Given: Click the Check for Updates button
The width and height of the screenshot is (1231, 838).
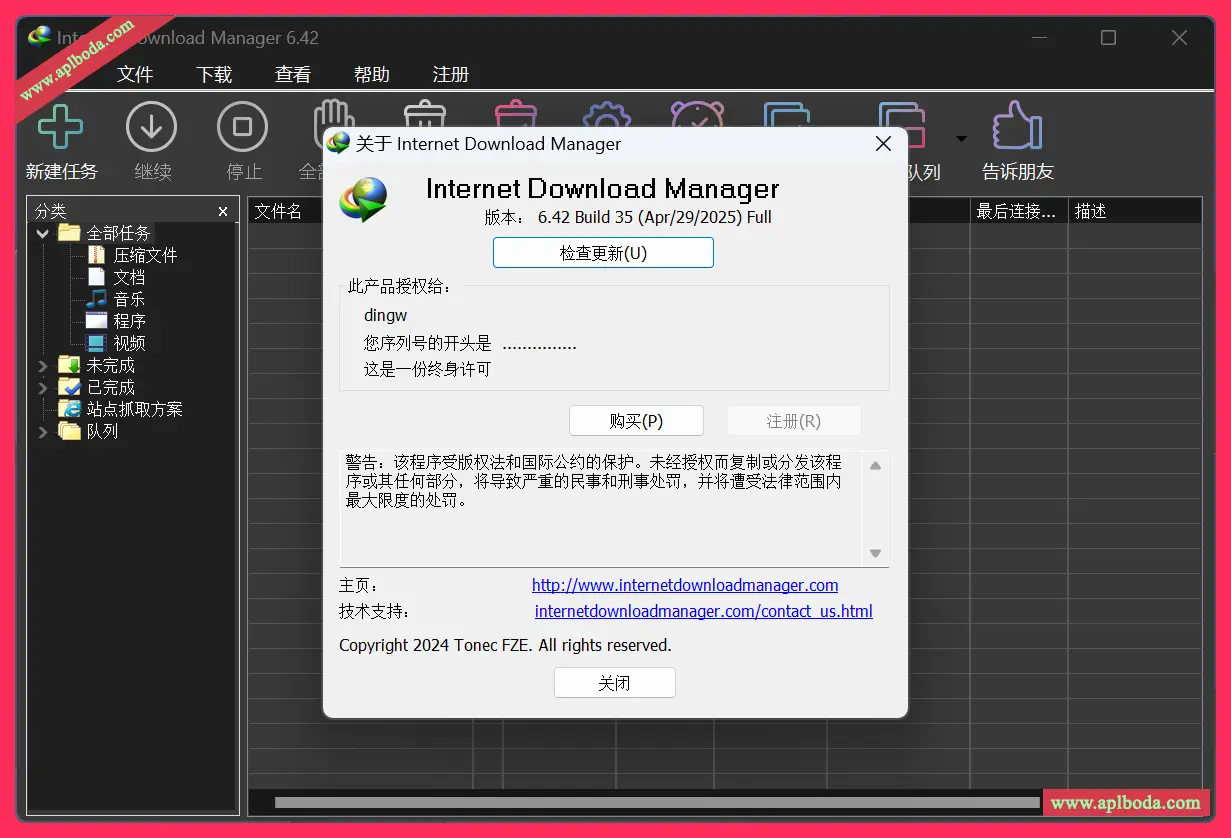Looking at the screenshot, I should pyautogui.click(x=603, y=253).
